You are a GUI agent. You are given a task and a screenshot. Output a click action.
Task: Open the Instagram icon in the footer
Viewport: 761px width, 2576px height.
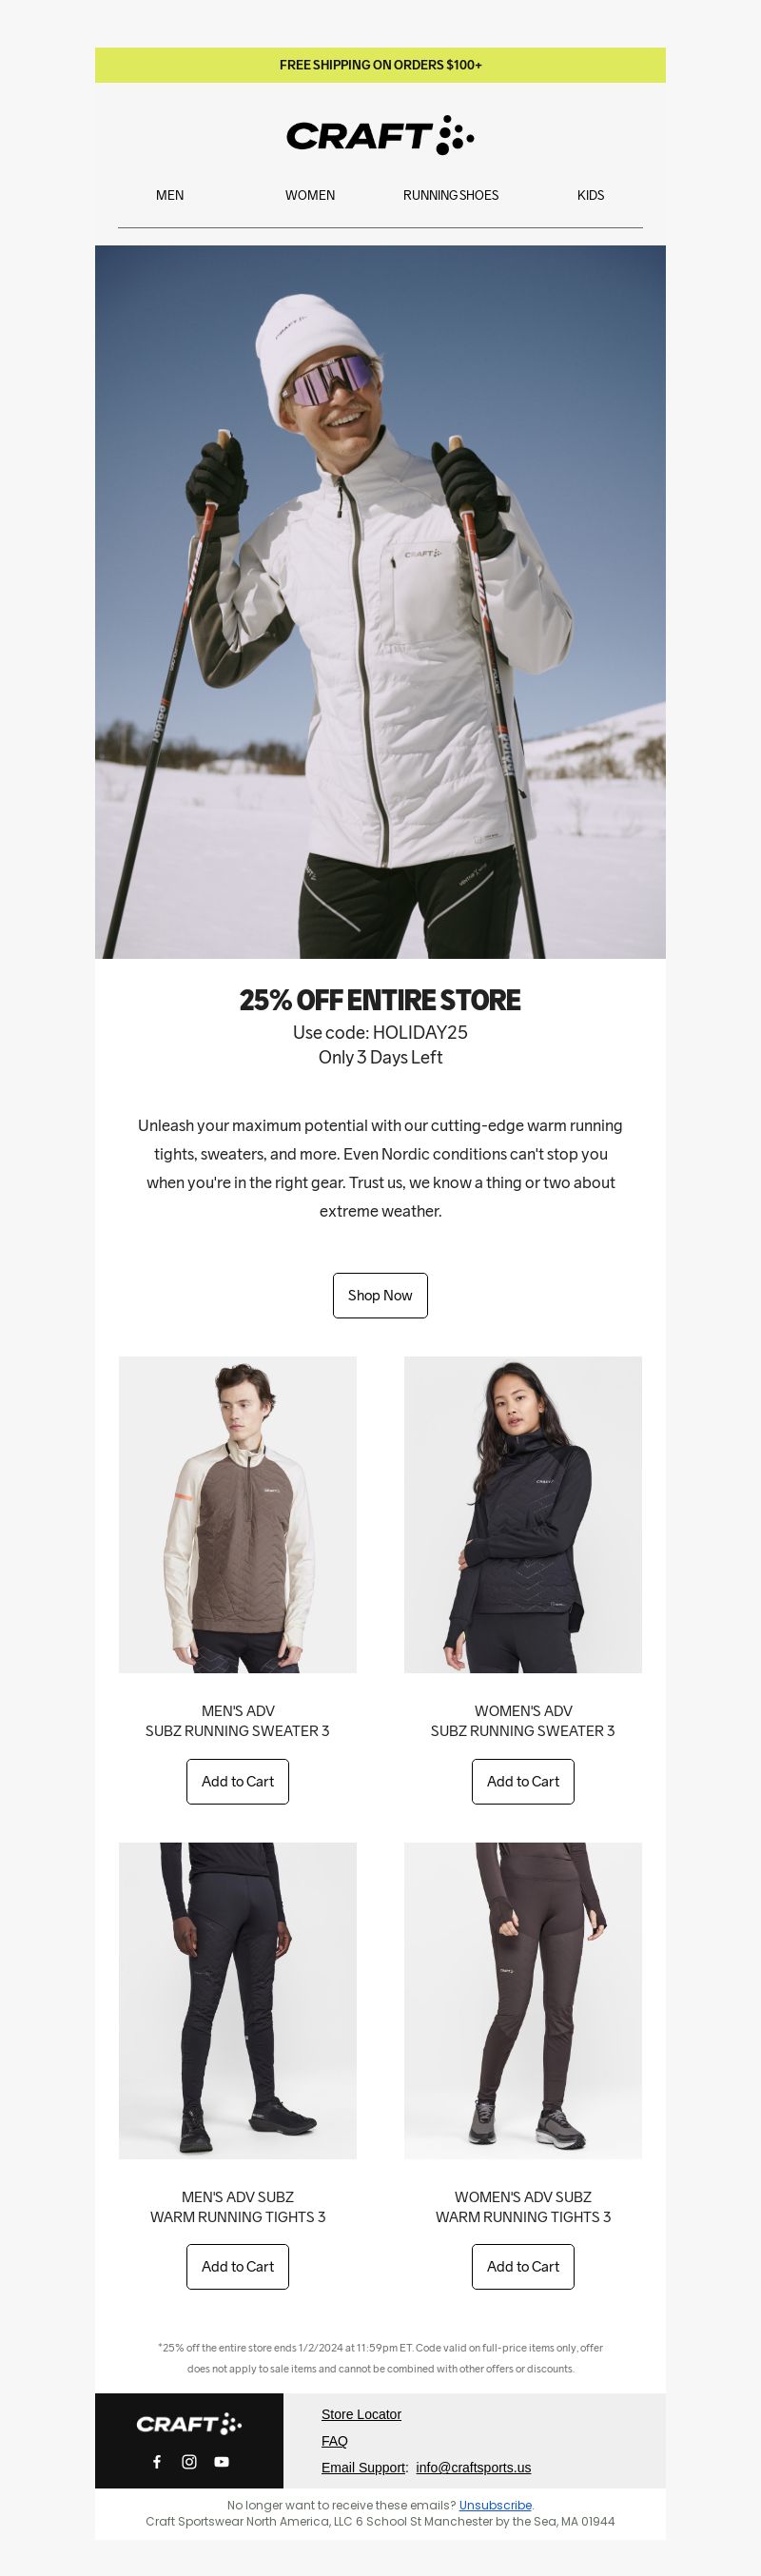coord(189,2461)
